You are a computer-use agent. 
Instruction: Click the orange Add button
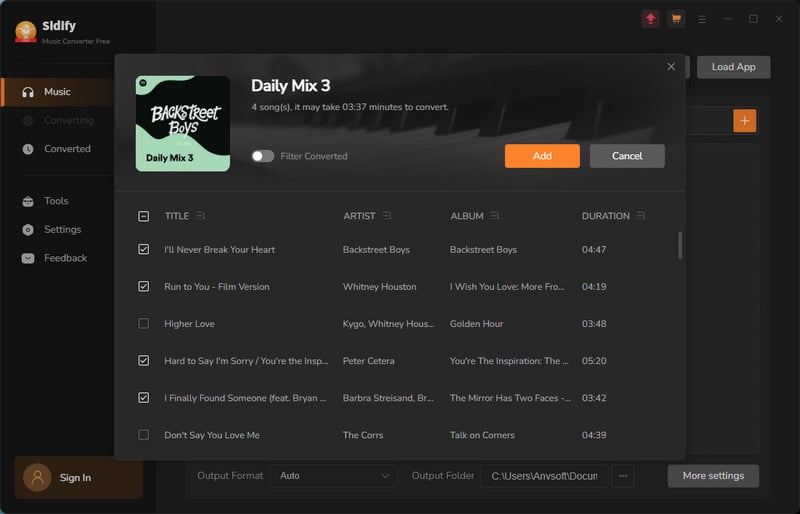tap(542, 156)
